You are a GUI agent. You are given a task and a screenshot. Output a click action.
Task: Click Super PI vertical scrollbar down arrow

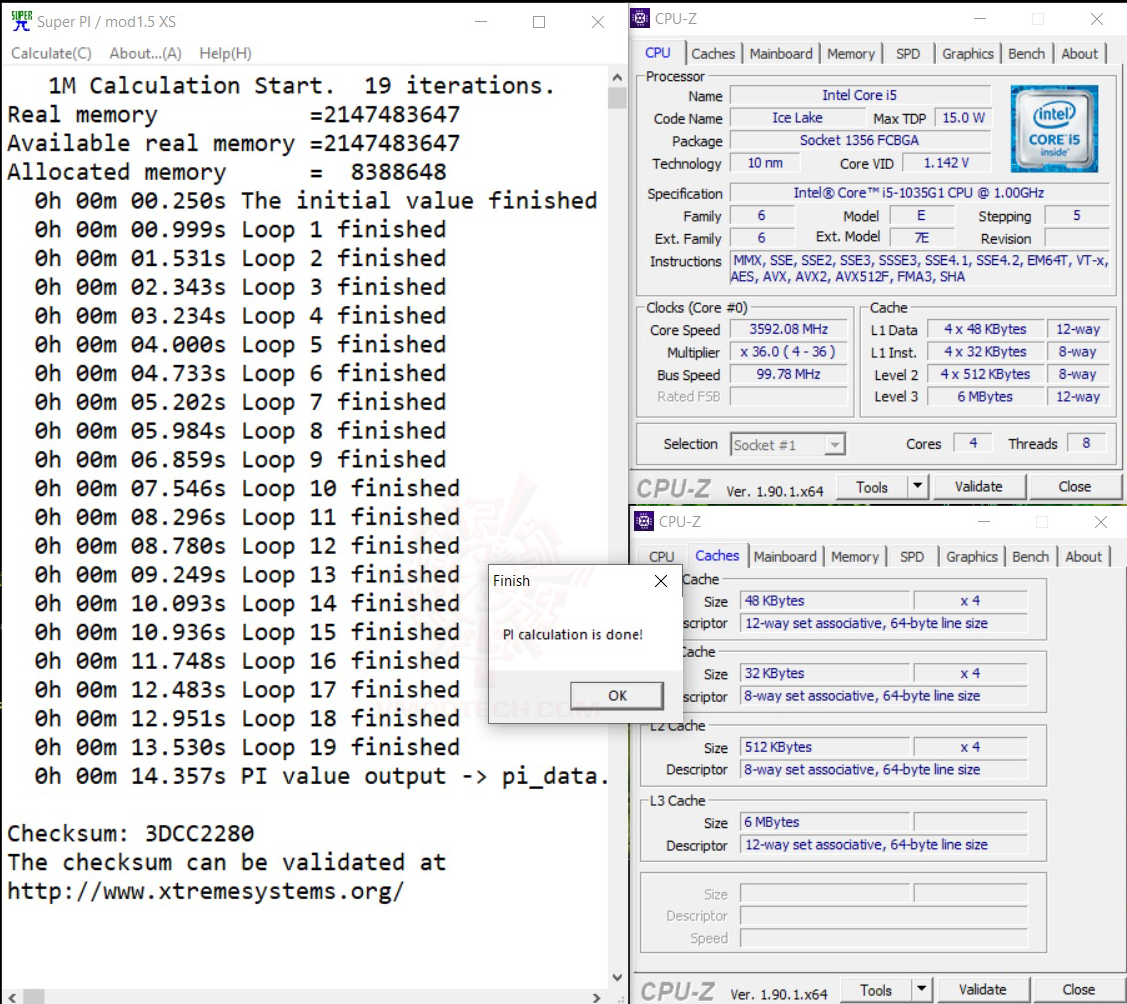(617, 977)
